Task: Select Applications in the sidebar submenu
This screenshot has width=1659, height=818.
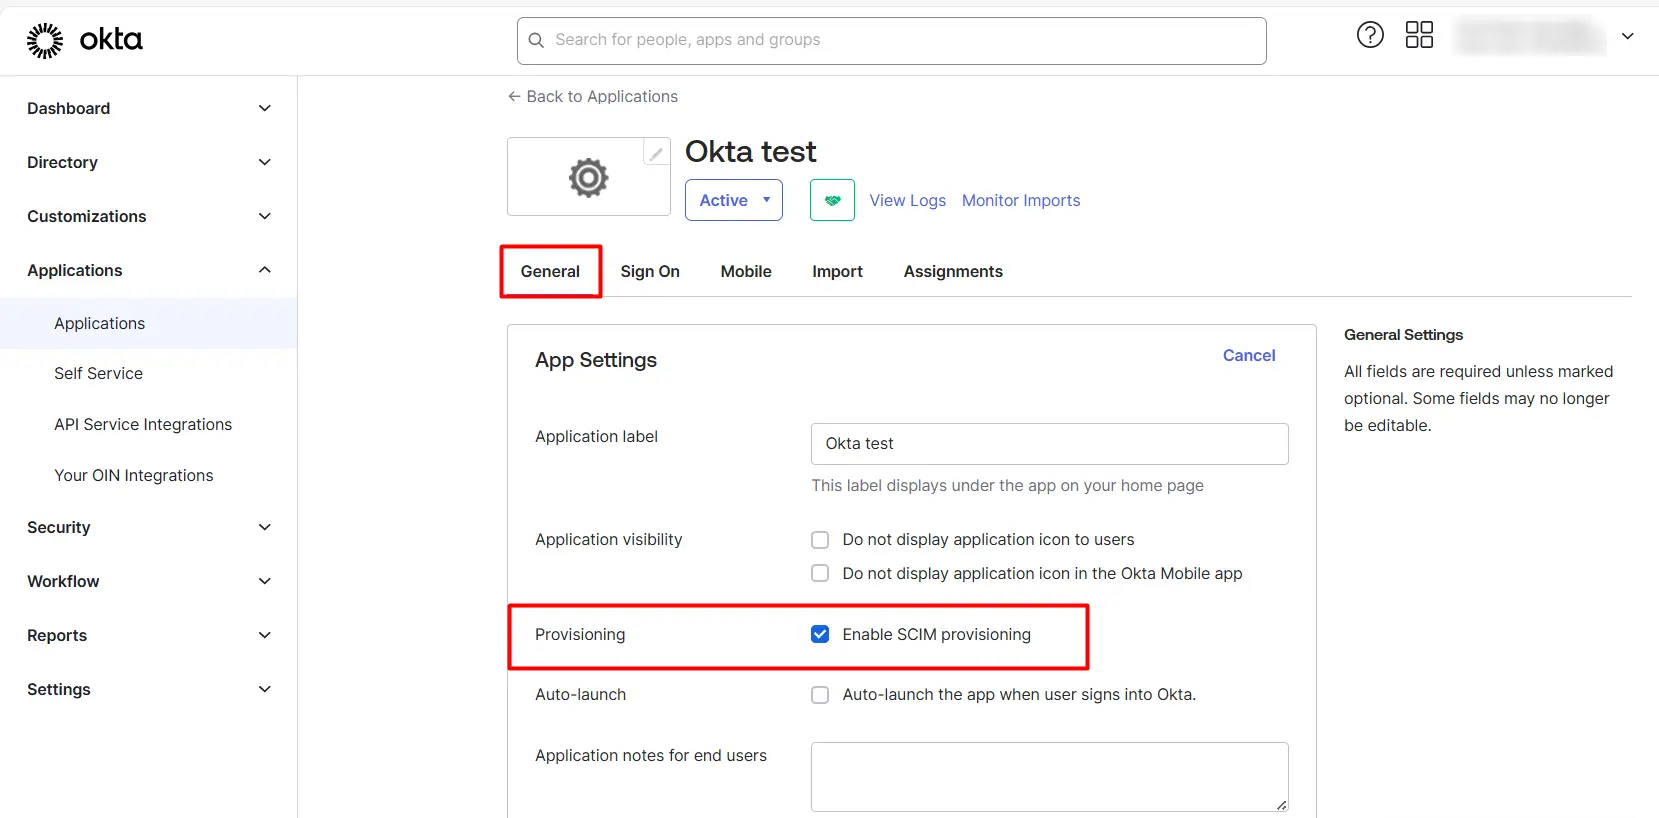Action: [x=149, y=323]
